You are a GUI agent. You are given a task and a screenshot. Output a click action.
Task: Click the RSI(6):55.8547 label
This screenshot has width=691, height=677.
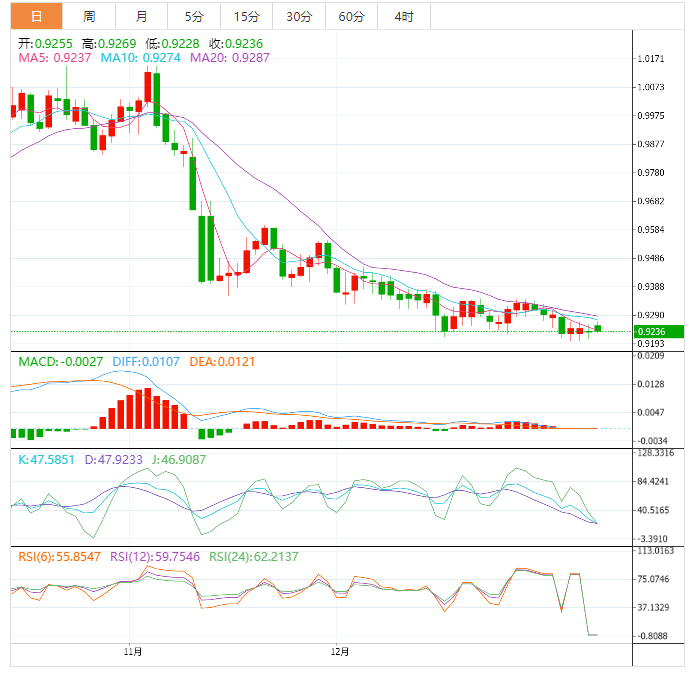point(59,557)
